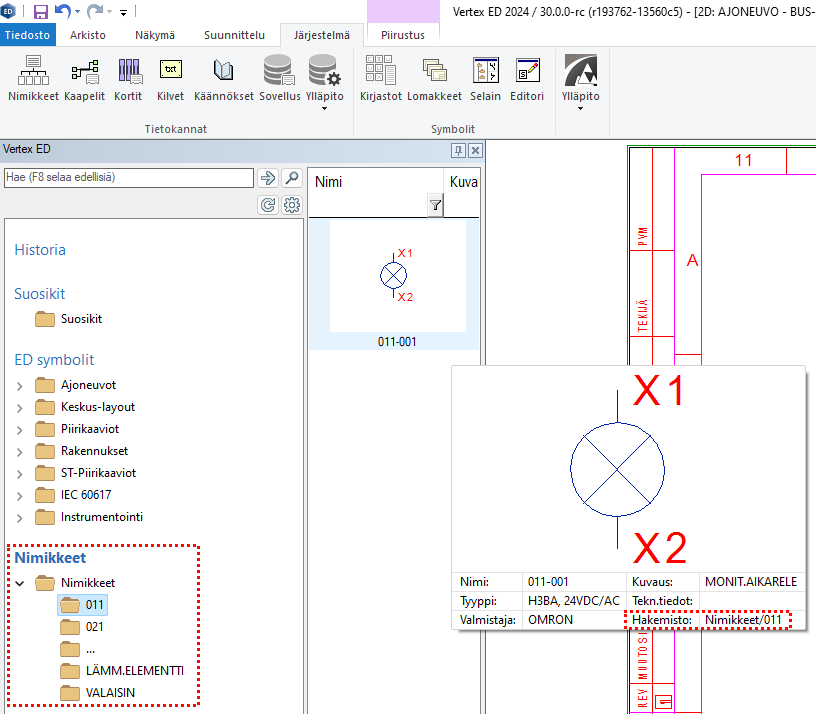Click the Sovellus database icon

coord(278,79)
